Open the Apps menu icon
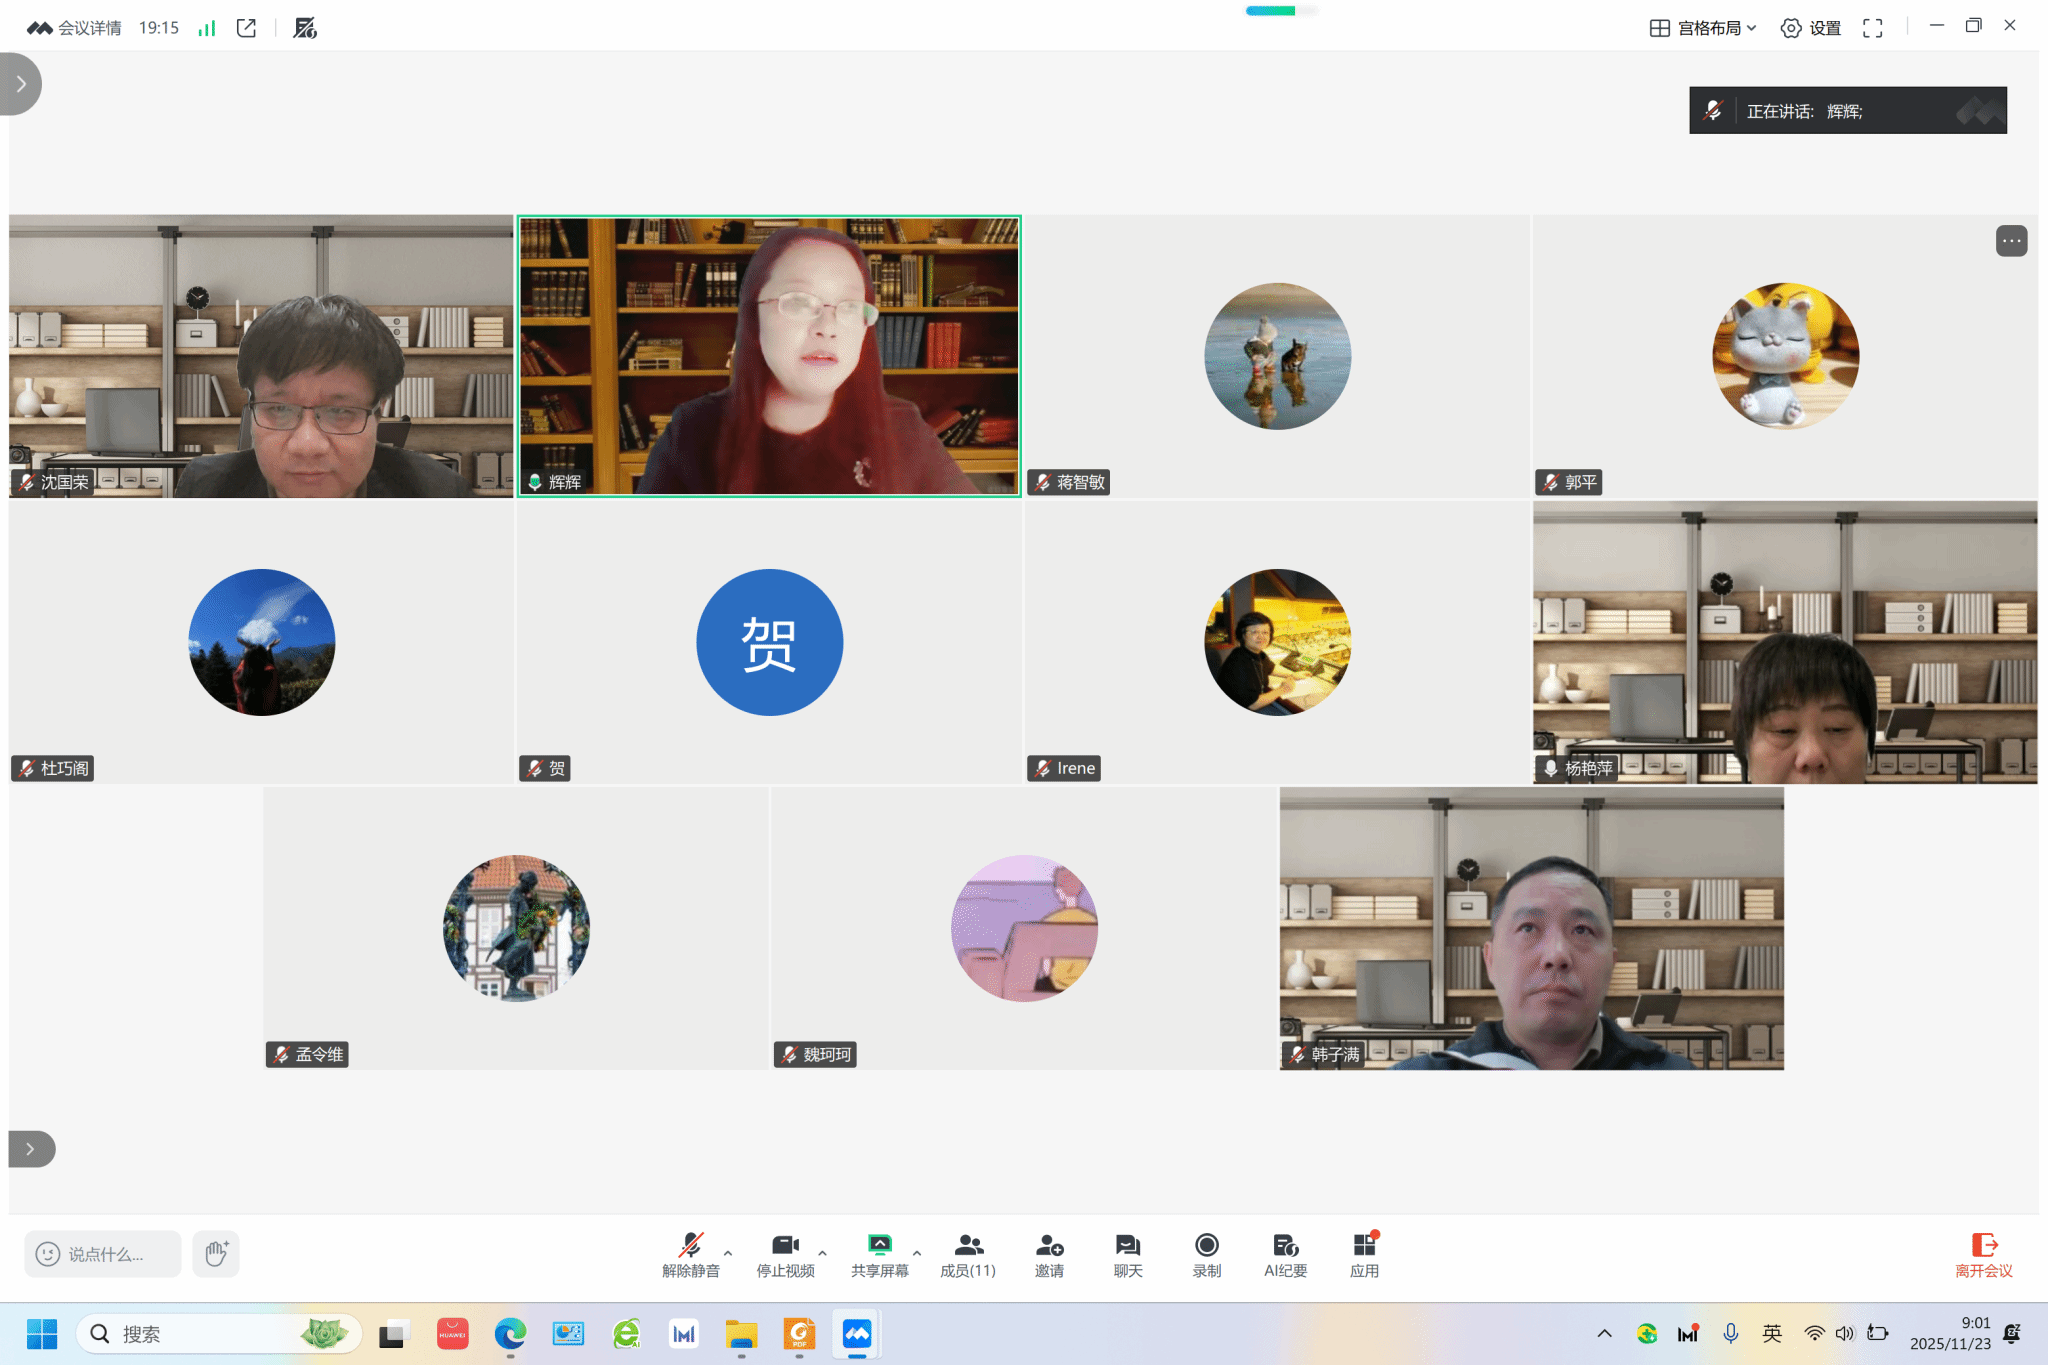The width and height of the screenshot is (2048, 1365). (1364, 1254)
